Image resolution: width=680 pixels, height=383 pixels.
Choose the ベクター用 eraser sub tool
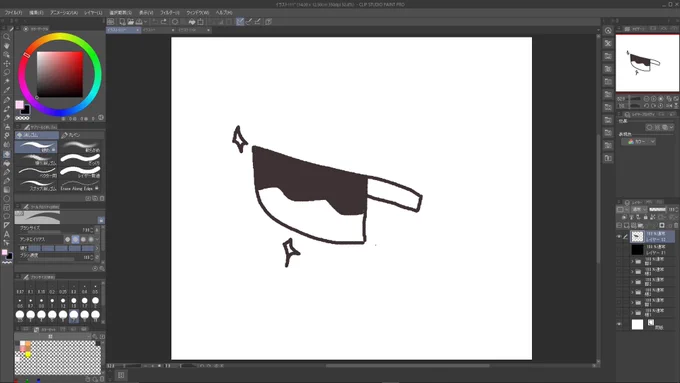(x=37, y=172)
